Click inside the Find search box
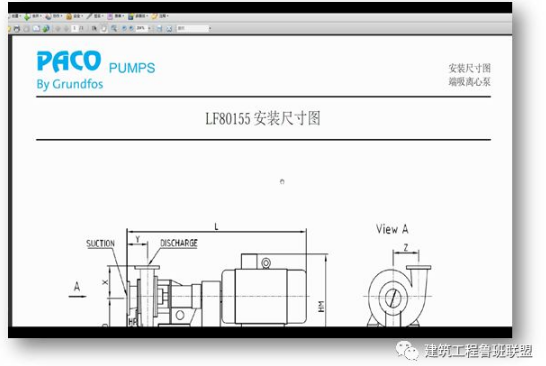The width and height of the screenshot is (546, 366). (193, 28)
